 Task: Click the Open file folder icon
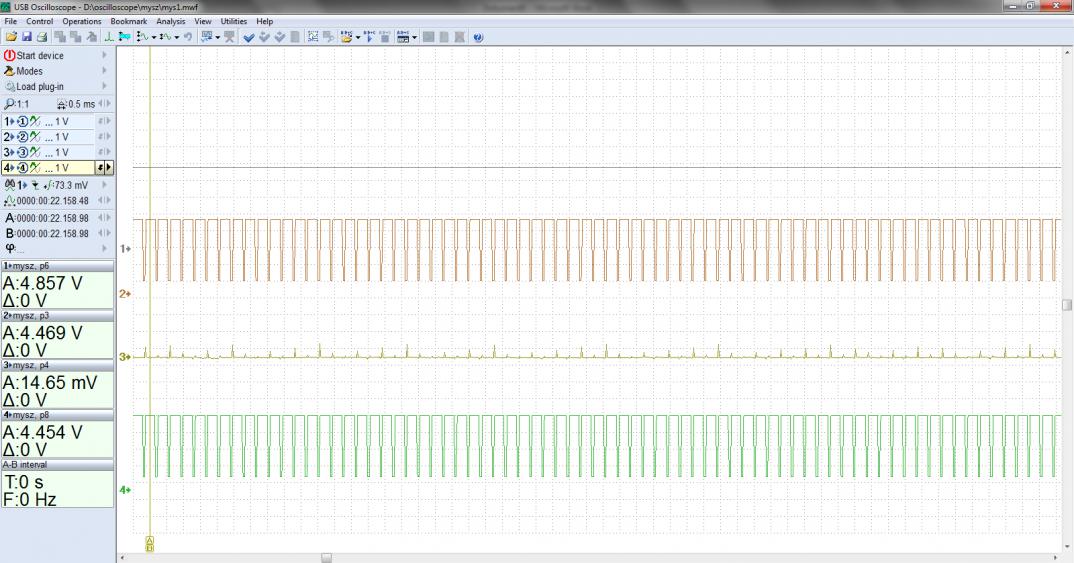(x=11, y=37)
